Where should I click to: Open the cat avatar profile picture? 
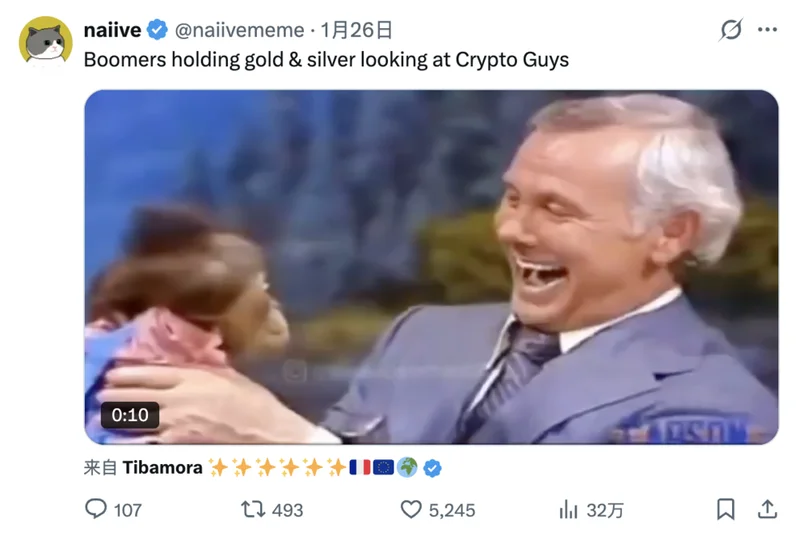tap(45, 42)
